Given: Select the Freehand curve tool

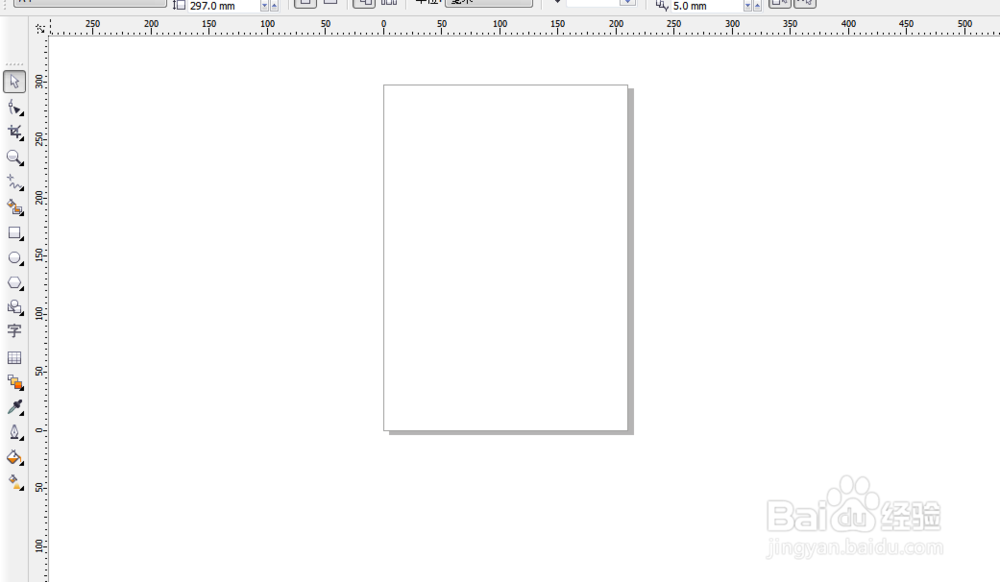Looking at the screenshot, I should tap(15, 182).
